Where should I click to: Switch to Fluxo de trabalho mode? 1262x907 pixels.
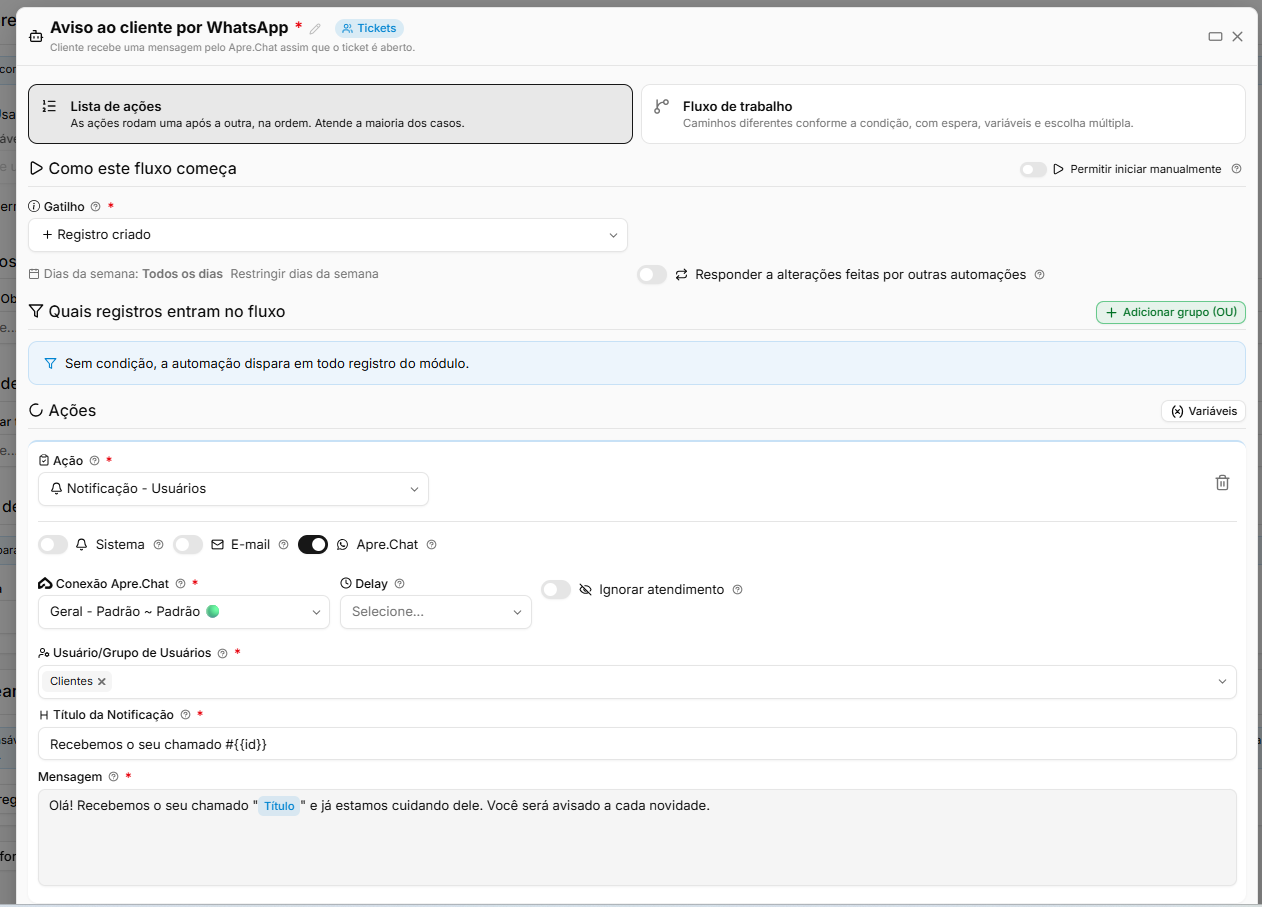click(x=943, y=114)
